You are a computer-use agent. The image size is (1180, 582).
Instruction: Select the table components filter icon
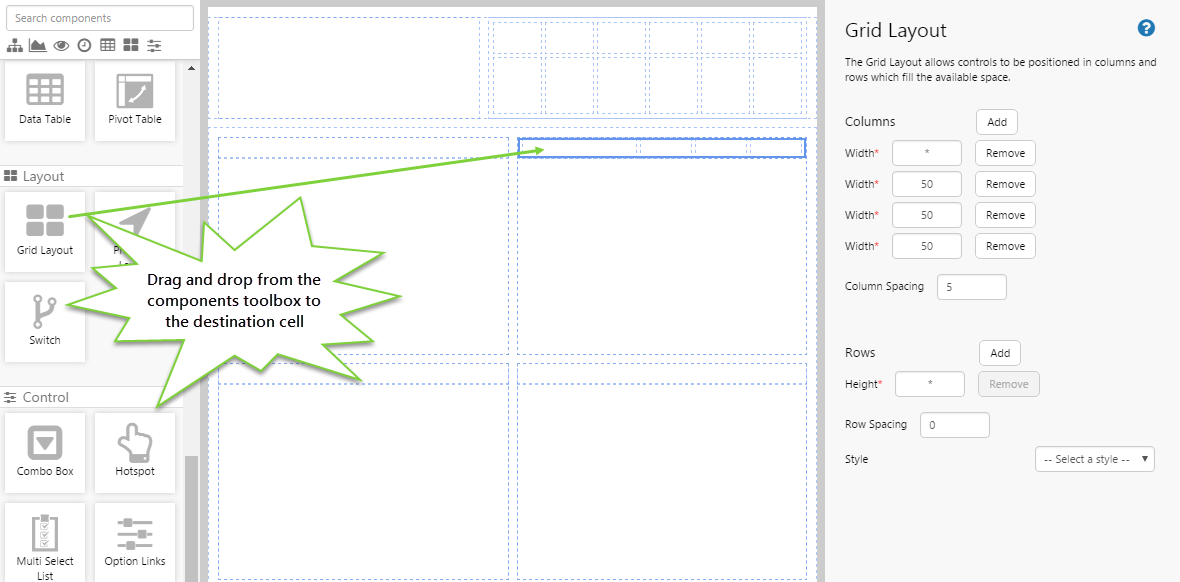[107, 45]
